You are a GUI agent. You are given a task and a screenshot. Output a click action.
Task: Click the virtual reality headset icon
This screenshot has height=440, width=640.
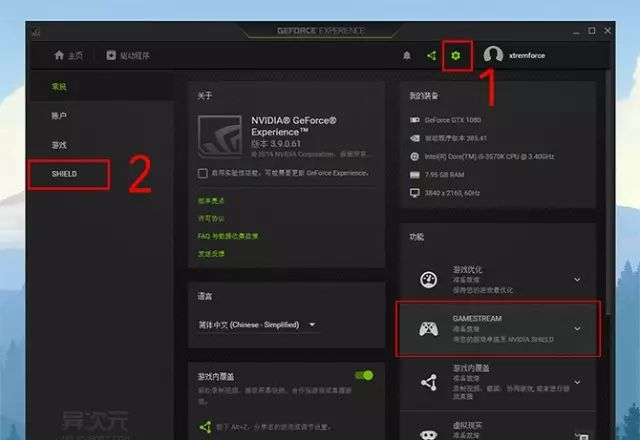click(x=429, y=435)
